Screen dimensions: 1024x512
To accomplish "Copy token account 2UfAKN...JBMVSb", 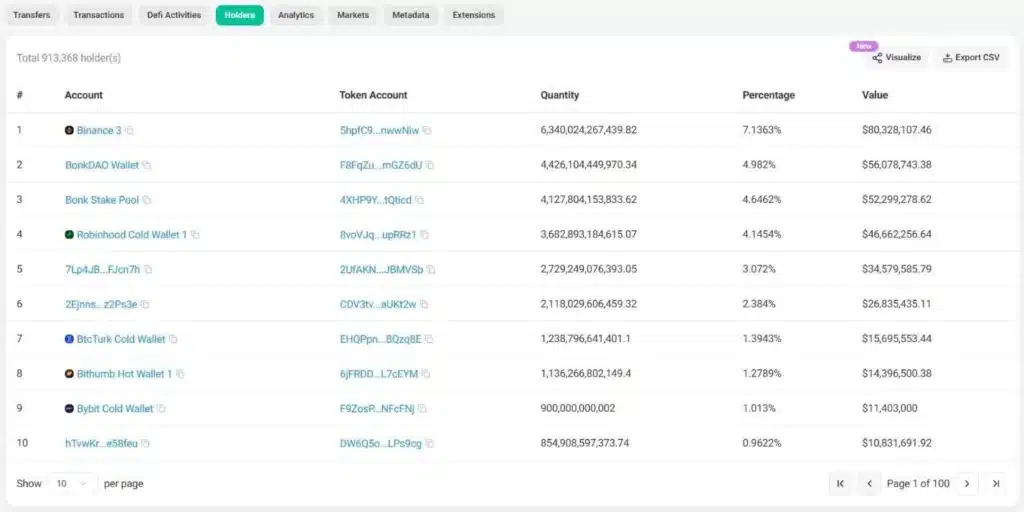I will click(x=431, y=269).
